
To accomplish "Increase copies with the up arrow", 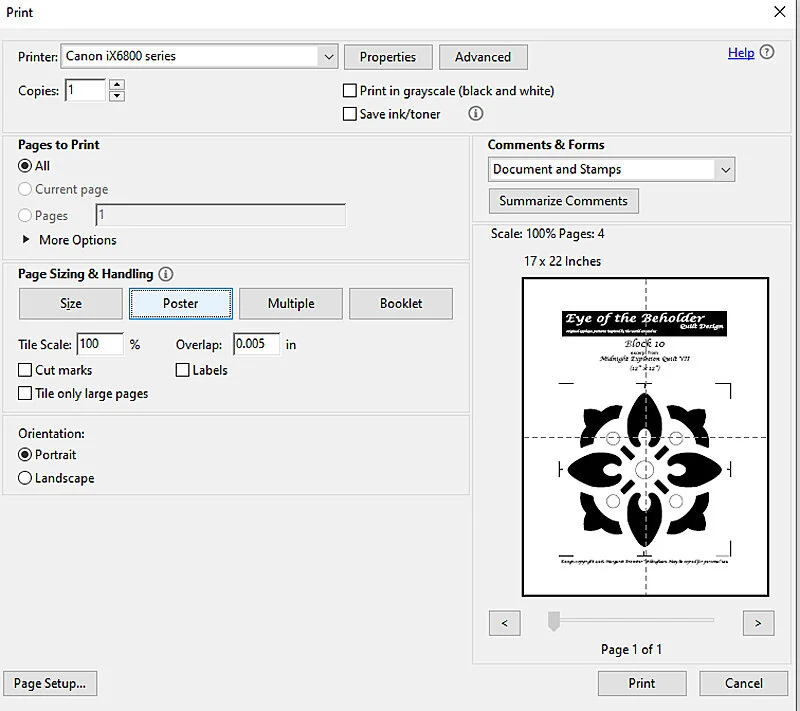I will tap(117, 85).
